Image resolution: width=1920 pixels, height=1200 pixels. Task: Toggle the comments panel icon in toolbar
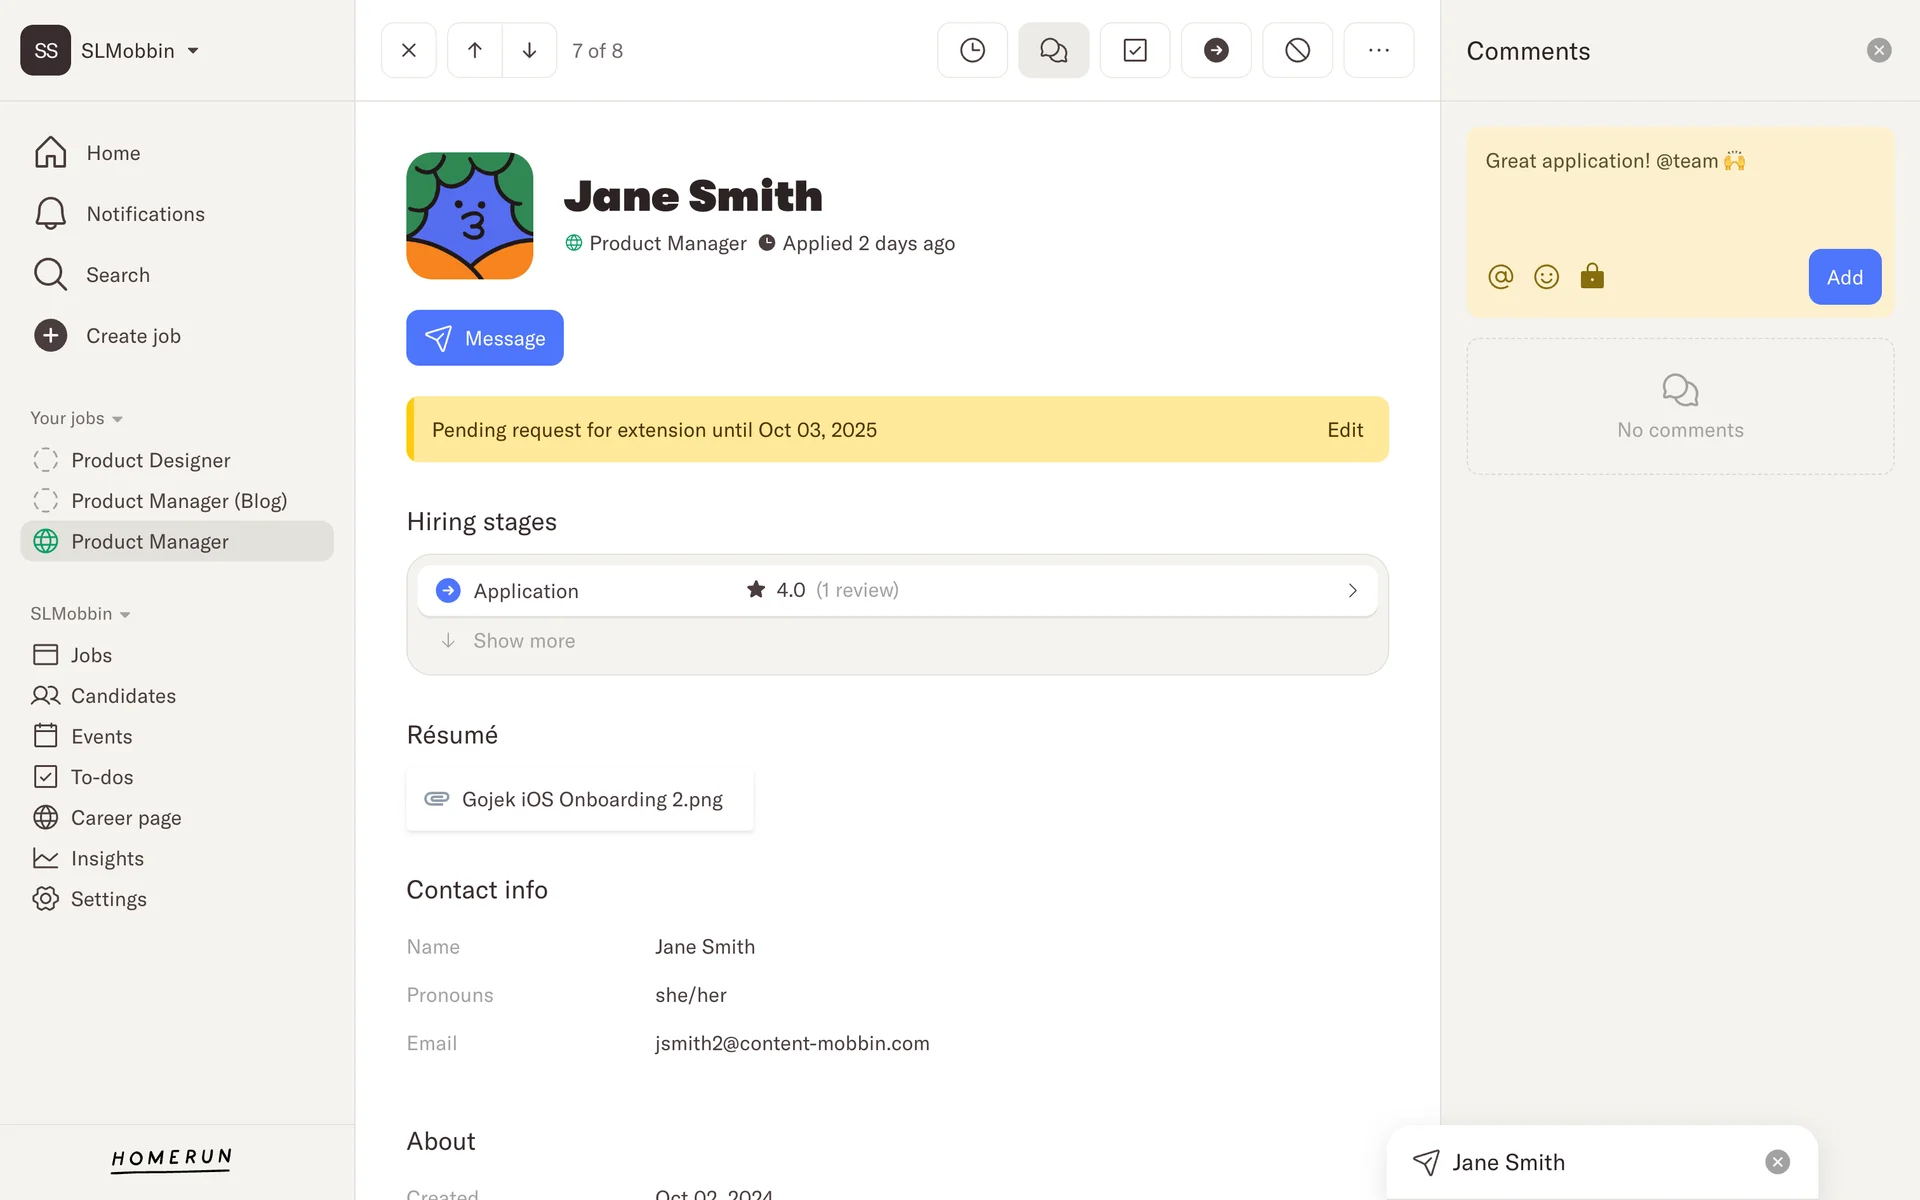pyautogui.click(x=1053, y=50)
